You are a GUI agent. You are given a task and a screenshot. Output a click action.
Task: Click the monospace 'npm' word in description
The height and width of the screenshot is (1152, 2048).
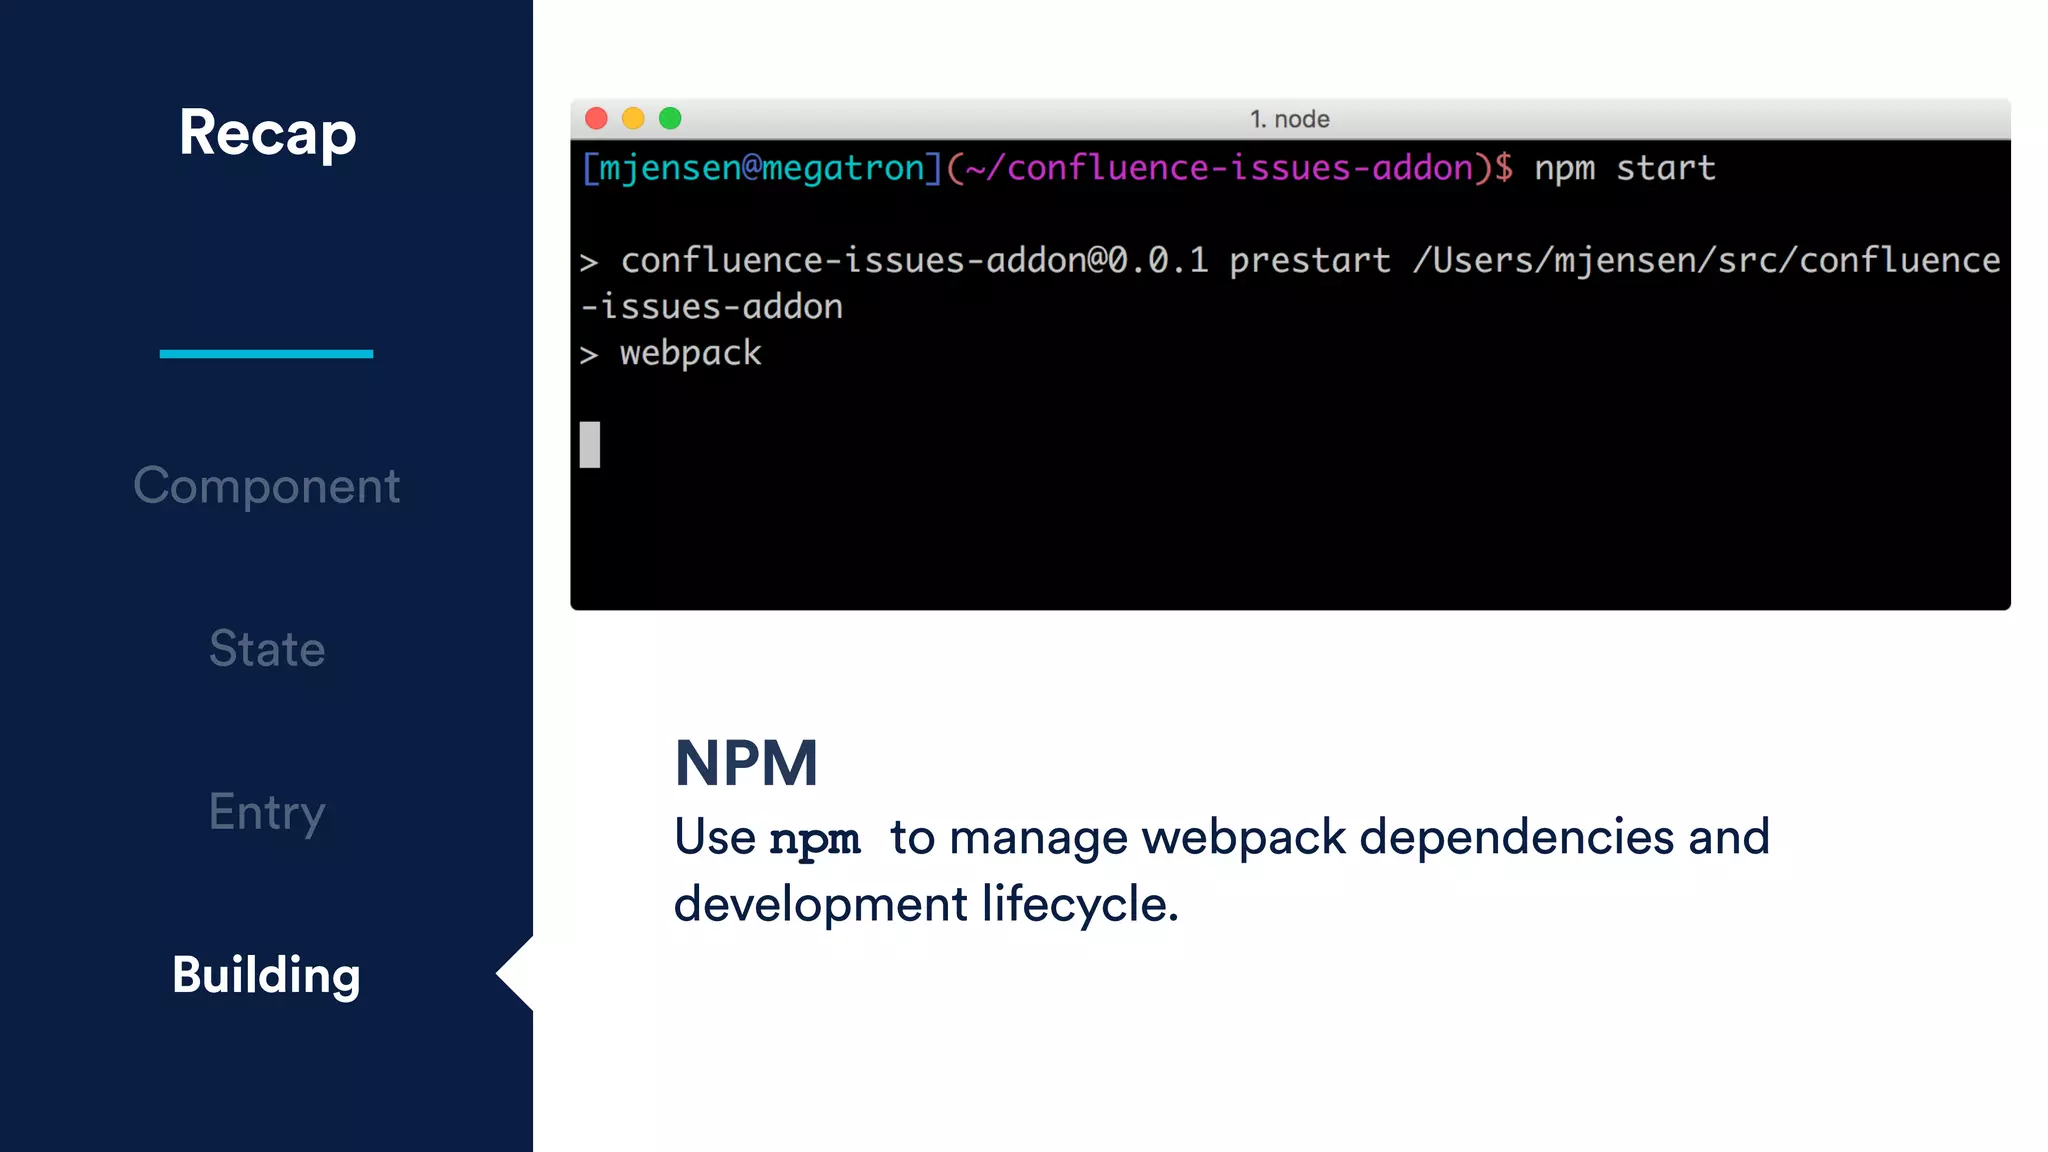(815, 840)
